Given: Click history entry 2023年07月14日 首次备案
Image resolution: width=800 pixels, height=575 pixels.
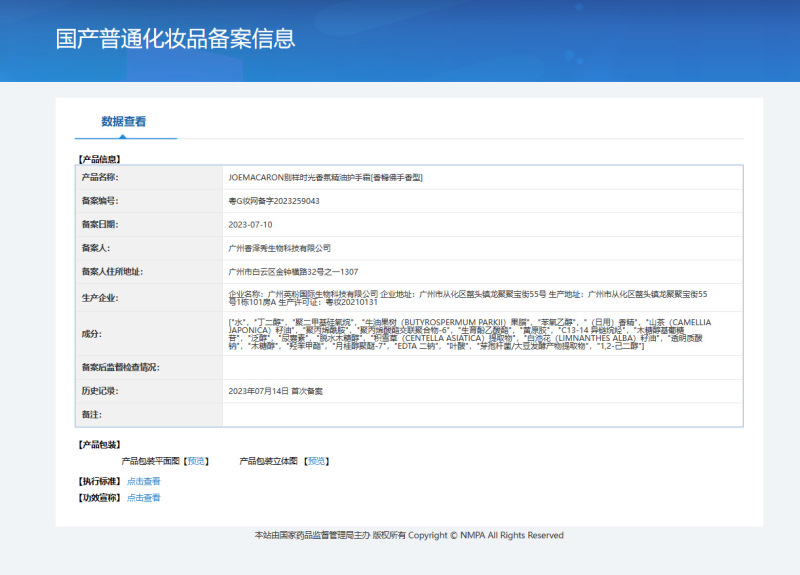Looking at the screenshot, I should pyautogui.click(x=276, y=391).
